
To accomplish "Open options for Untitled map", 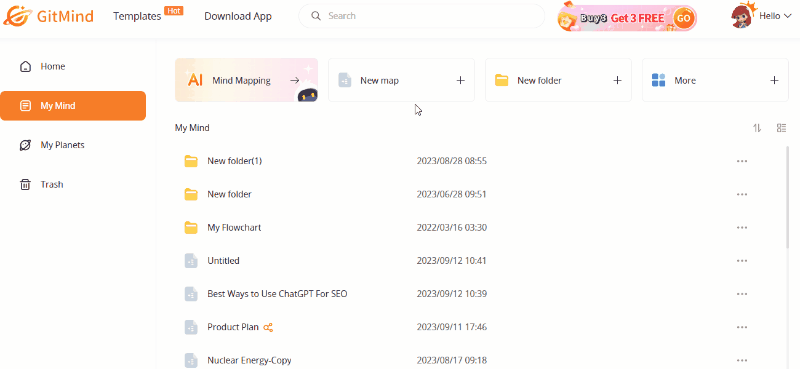I will click(x=742, y=261).
